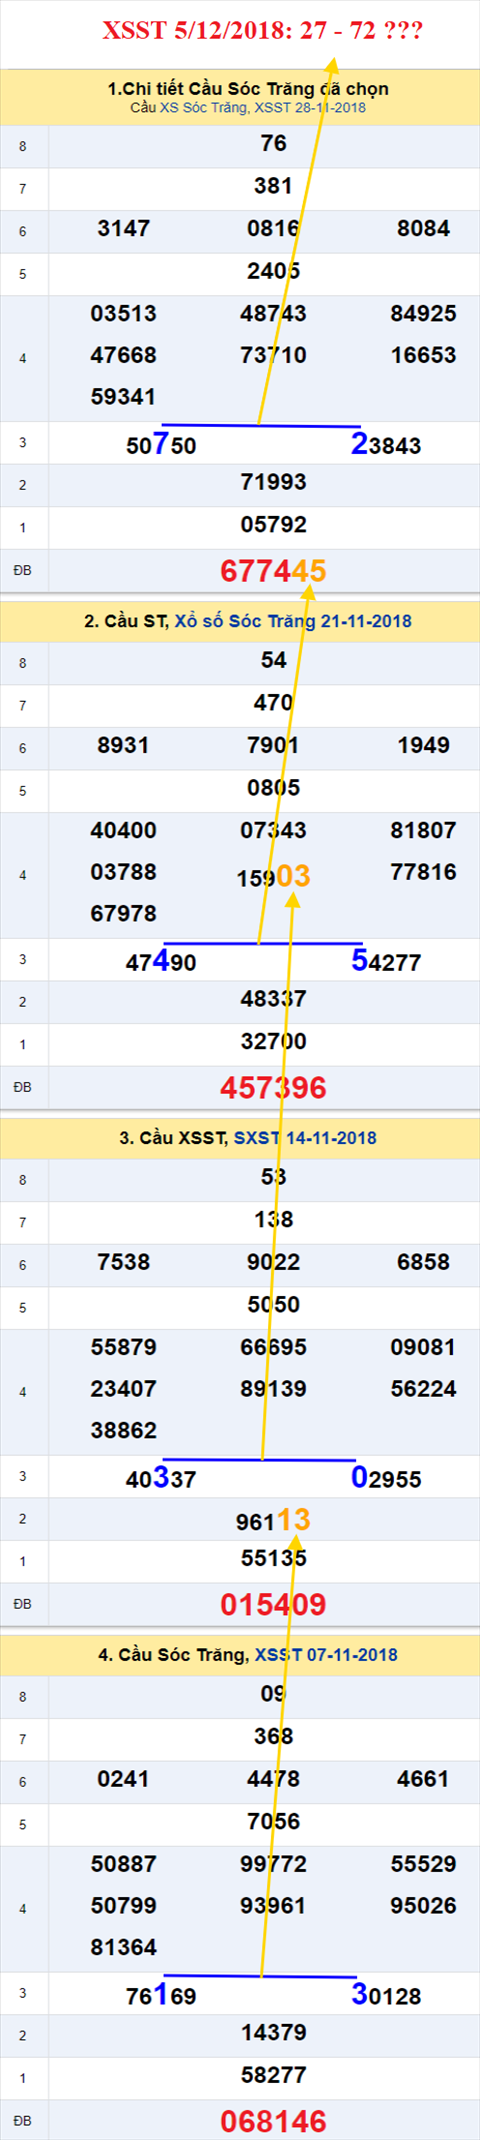The image size is (480, 2140).
Task: Select prize number 95026
Action: [424, 1907]
